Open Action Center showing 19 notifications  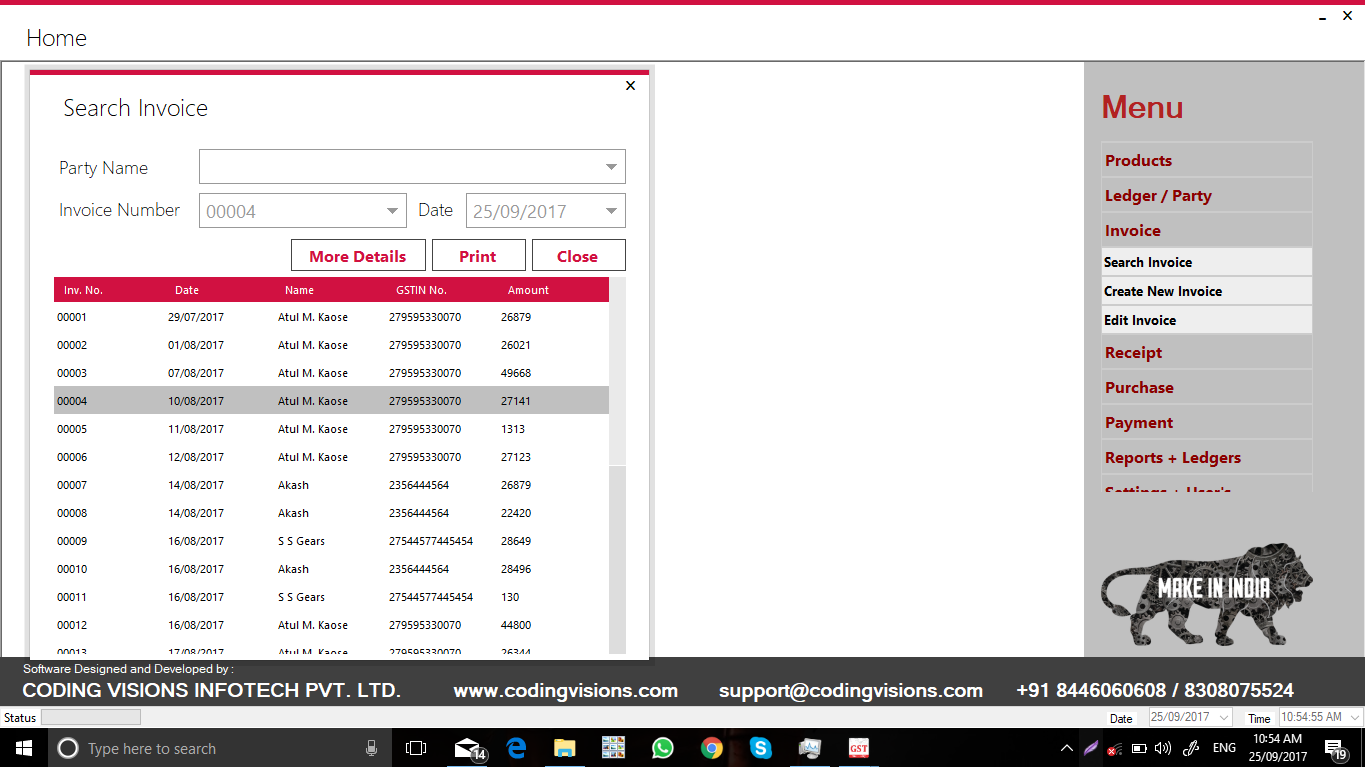[x=1335, y=748]
